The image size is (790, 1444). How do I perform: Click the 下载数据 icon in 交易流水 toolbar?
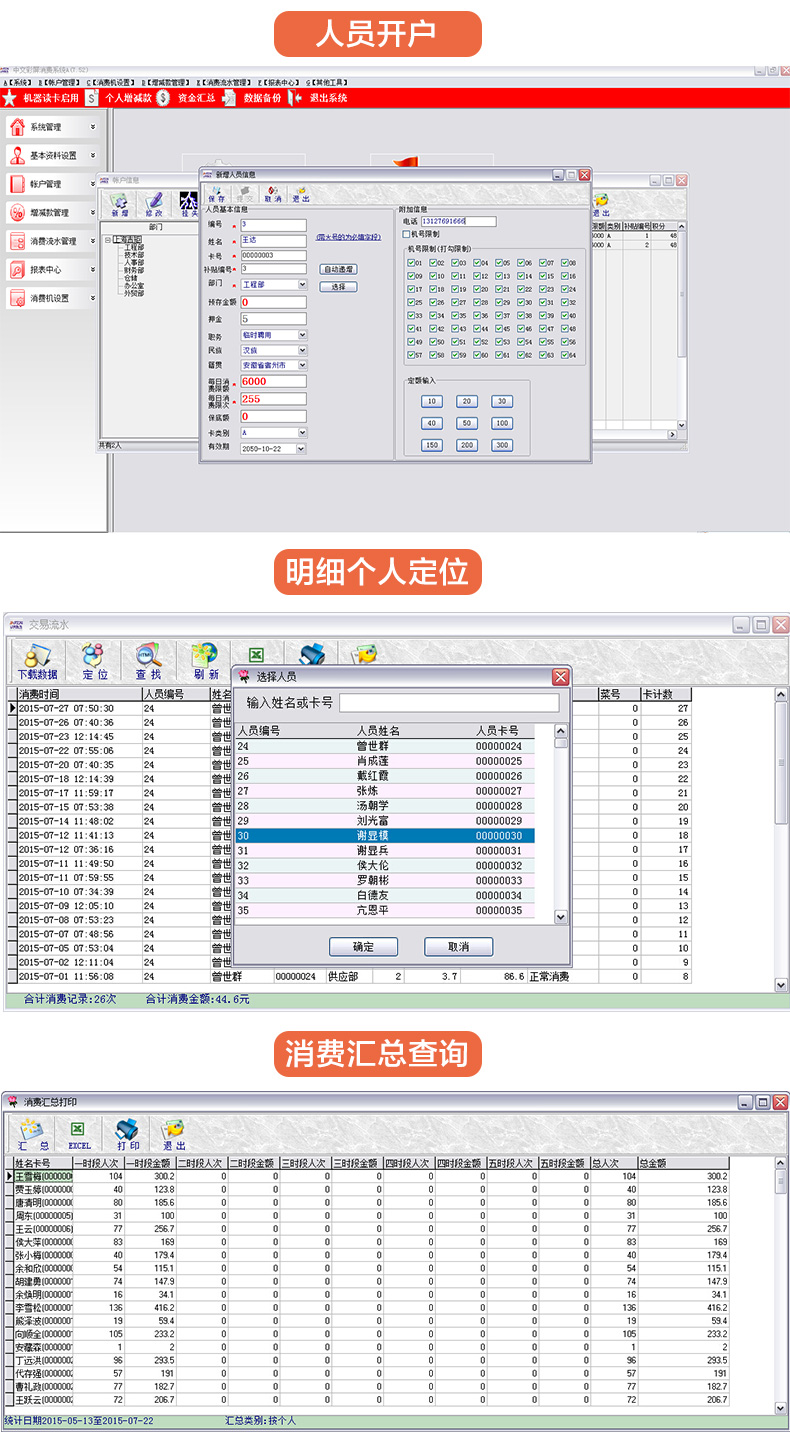(x=37, y=661)
